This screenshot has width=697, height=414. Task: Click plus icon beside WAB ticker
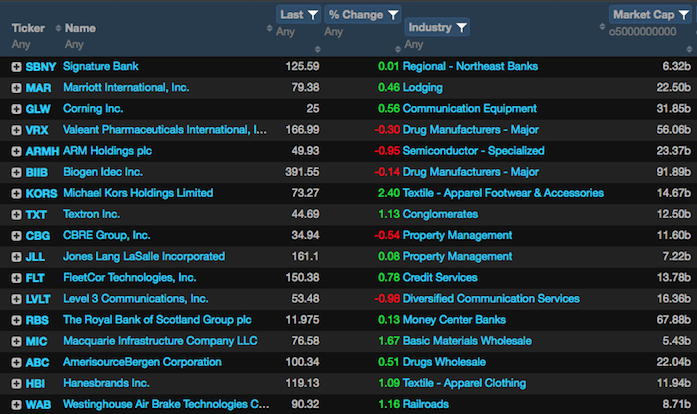(x=16, y=405)
